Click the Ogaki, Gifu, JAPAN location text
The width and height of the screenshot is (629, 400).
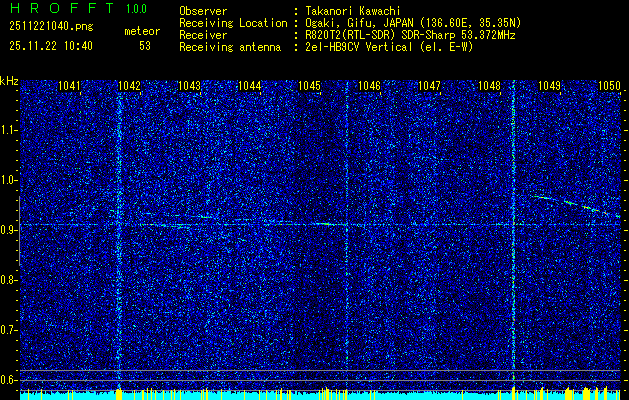pos(413,23)
